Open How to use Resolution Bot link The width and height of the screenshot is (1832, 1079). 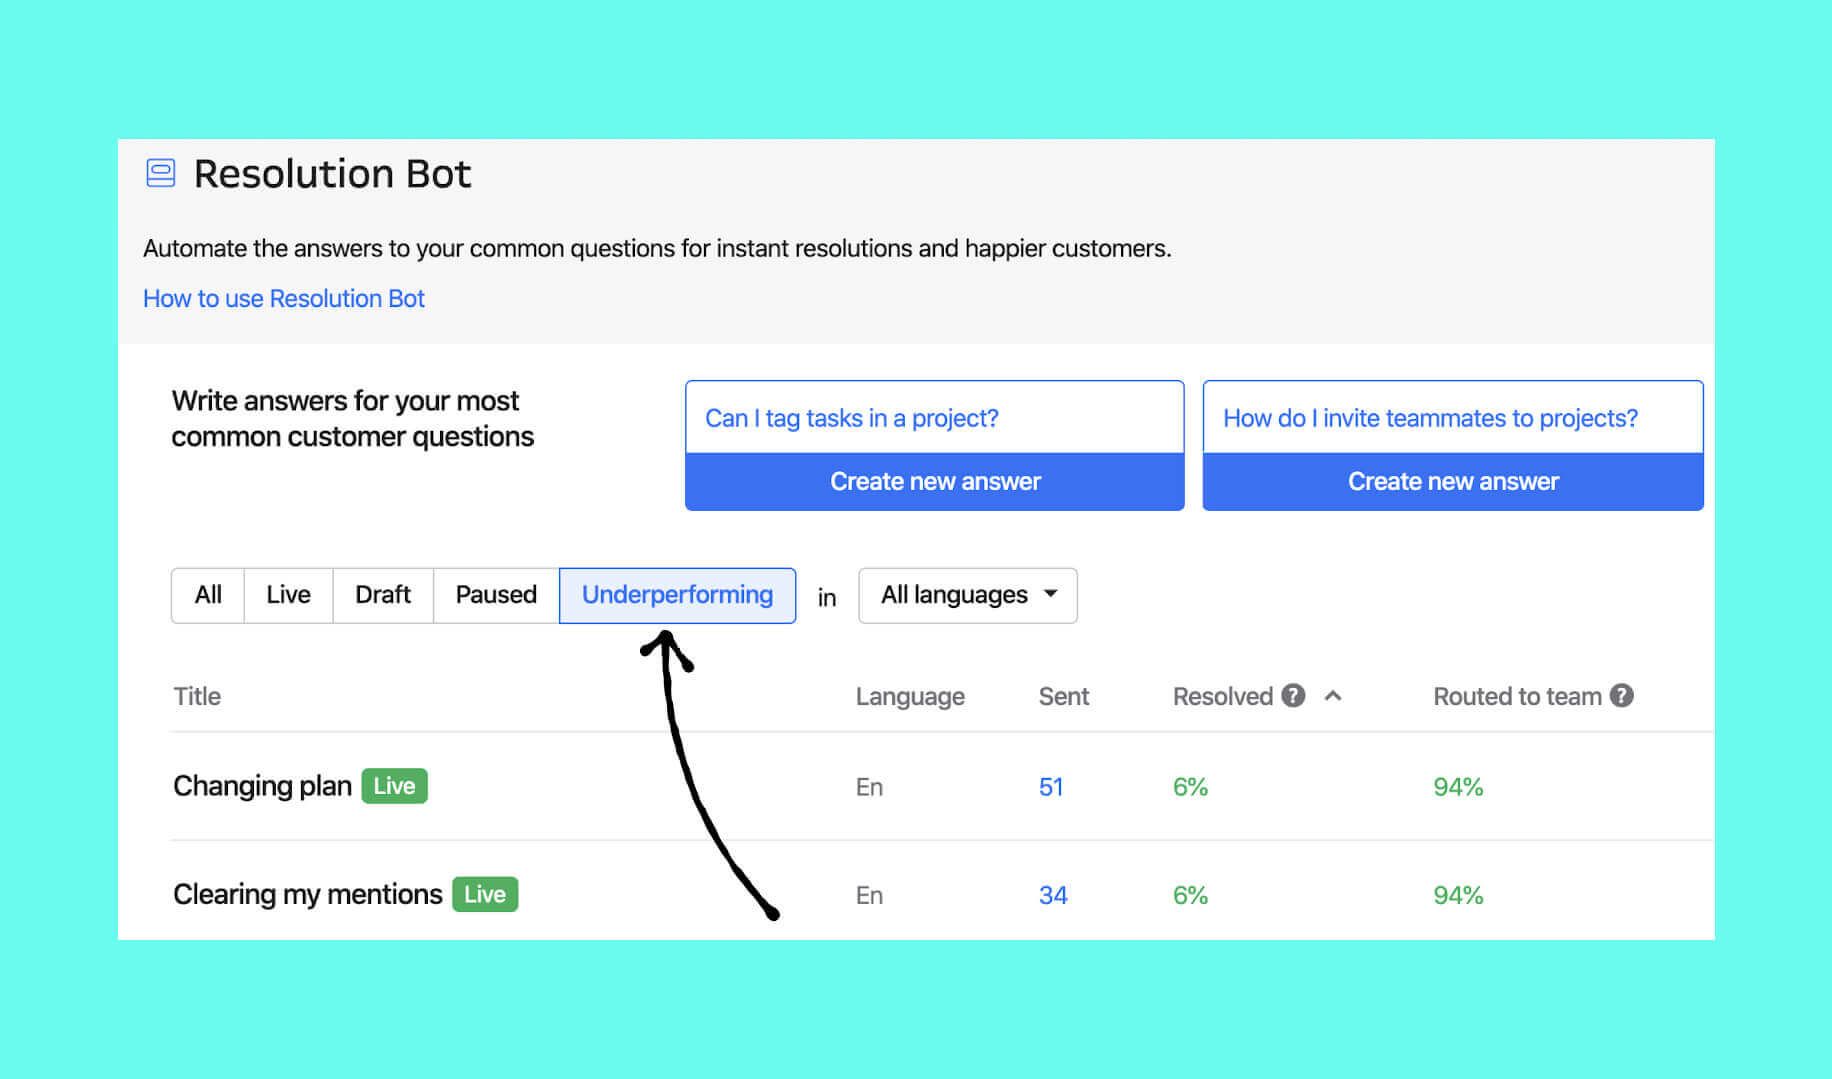click(x=283, y=298)
